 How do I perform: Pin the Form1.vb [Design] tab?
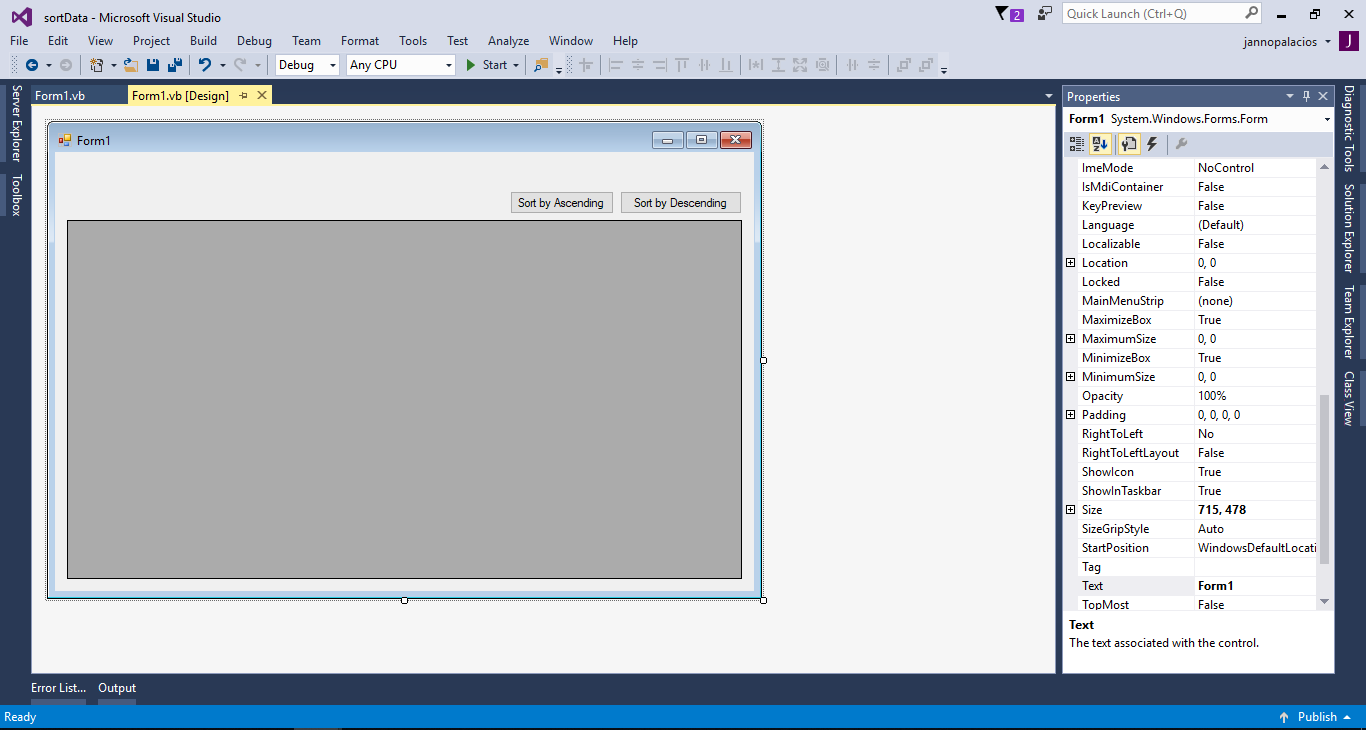[x=243, y=96]
